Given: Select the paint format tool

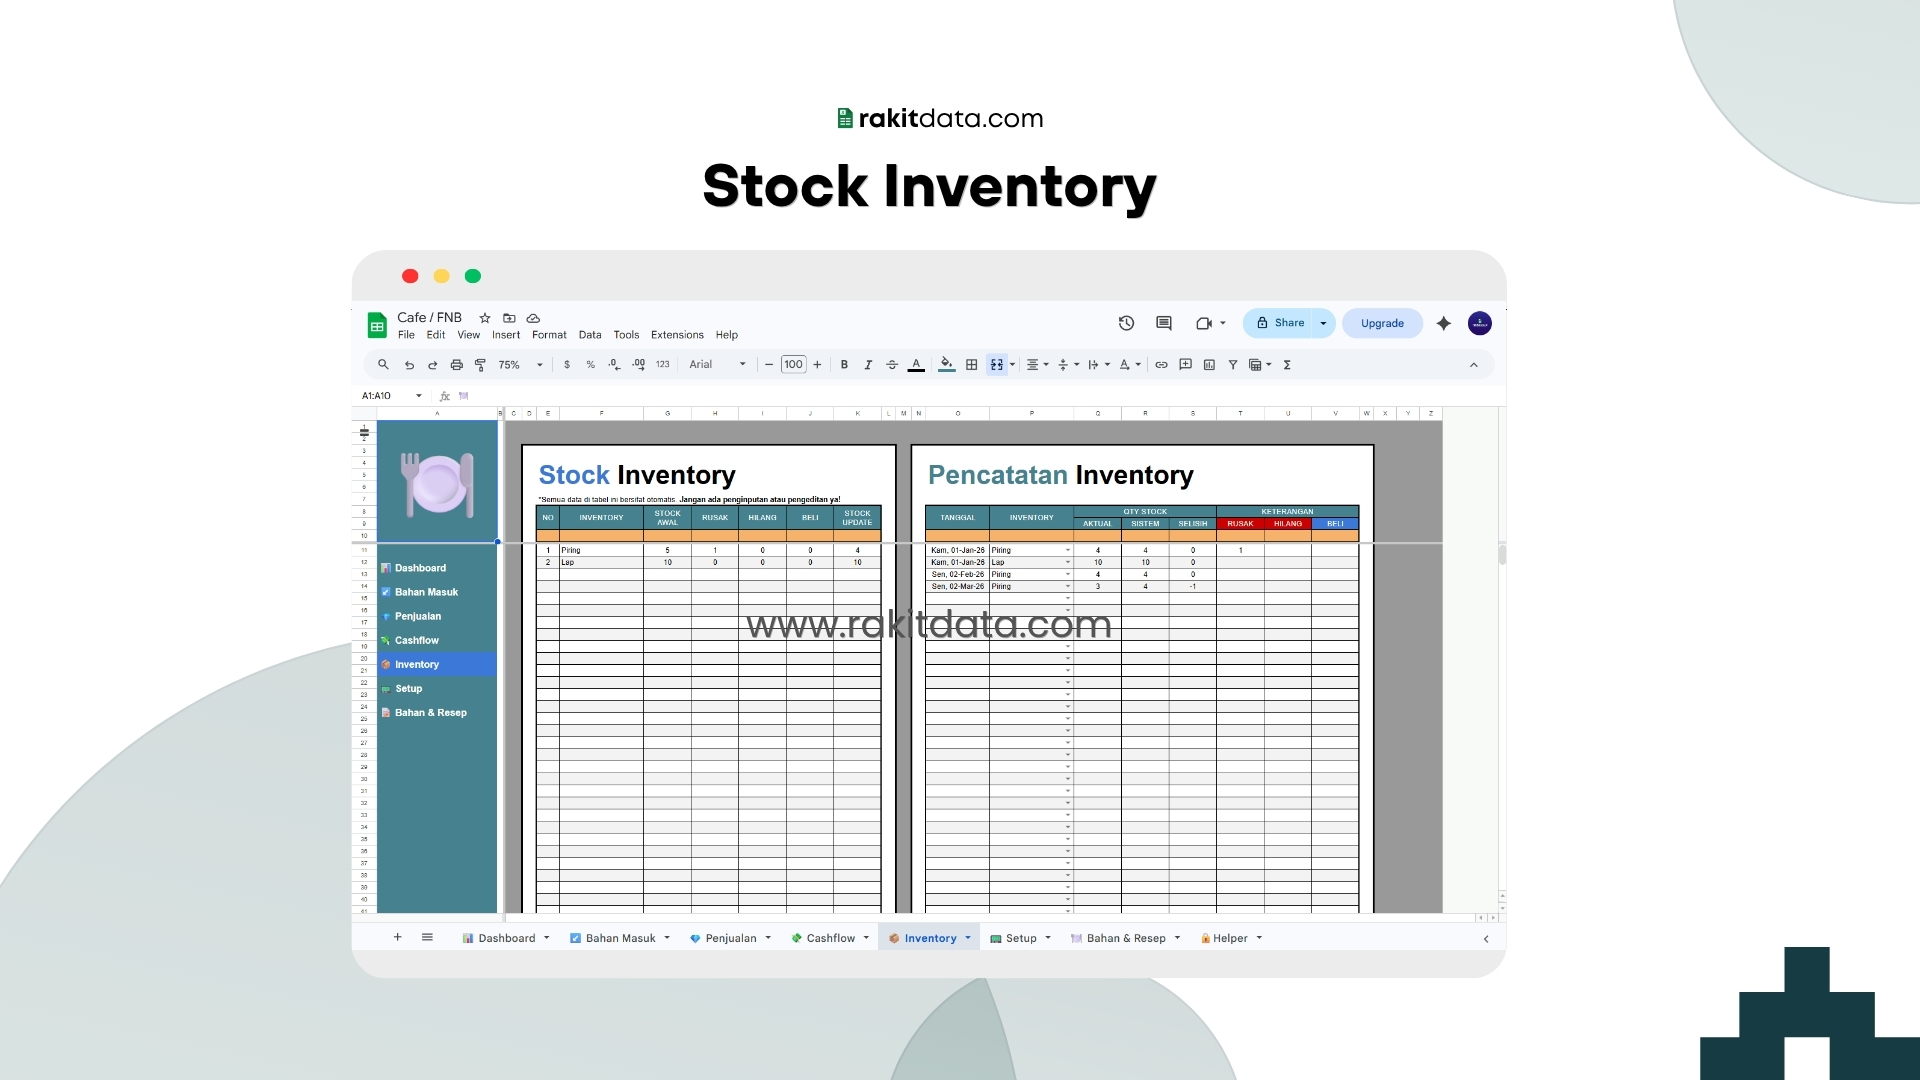Looking at the screenshot, I should tap(480, 365).
